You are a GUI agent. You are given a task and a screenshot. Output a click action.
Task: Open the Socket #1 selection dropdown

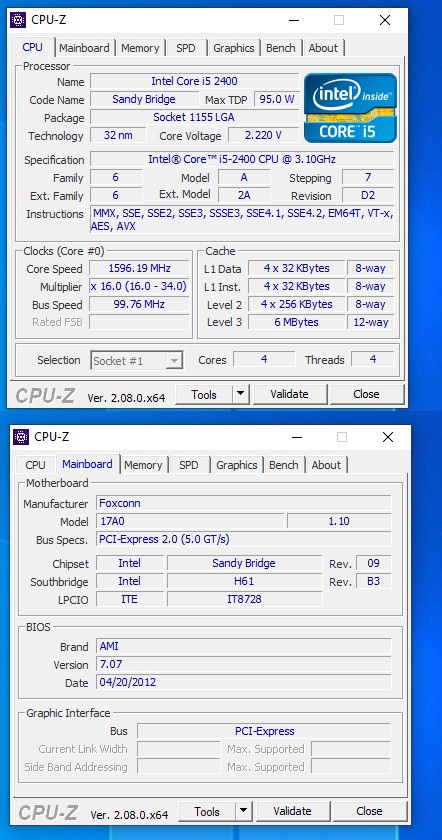137,361
